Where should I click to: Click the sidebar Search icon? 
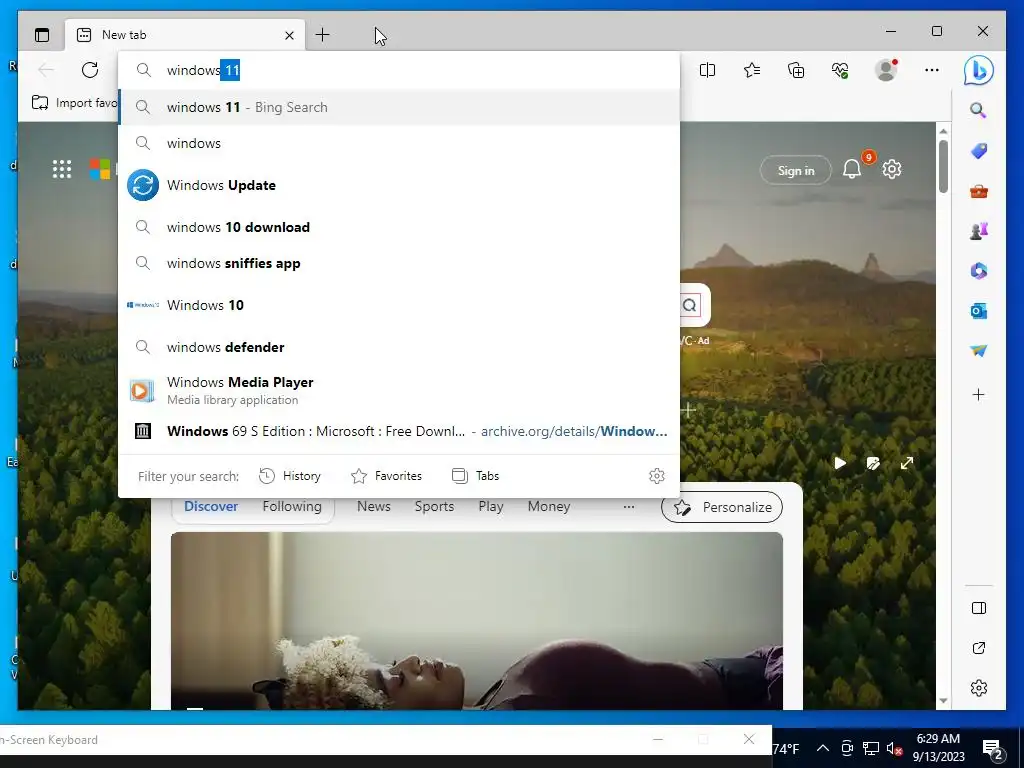click(x=978, y=110)
